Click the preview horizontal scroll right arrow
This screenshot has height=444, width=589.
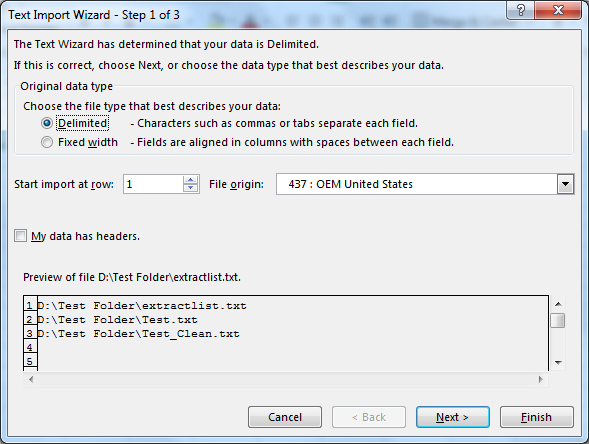coord(541,379)
